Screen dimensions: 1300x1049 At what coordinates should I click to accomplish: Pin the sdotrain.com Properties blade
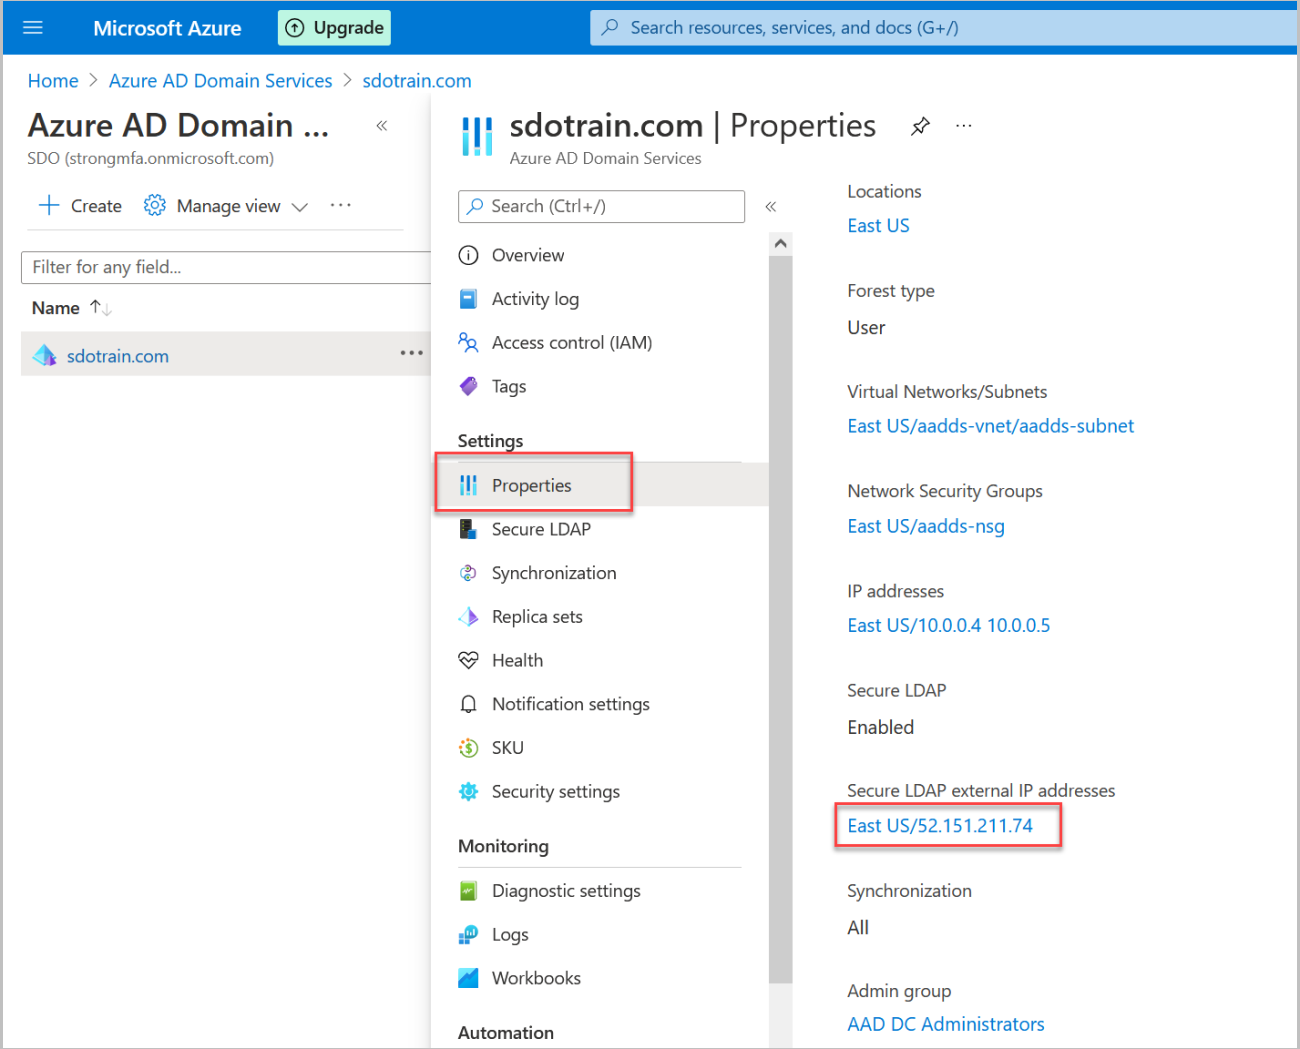click(920, 126)
